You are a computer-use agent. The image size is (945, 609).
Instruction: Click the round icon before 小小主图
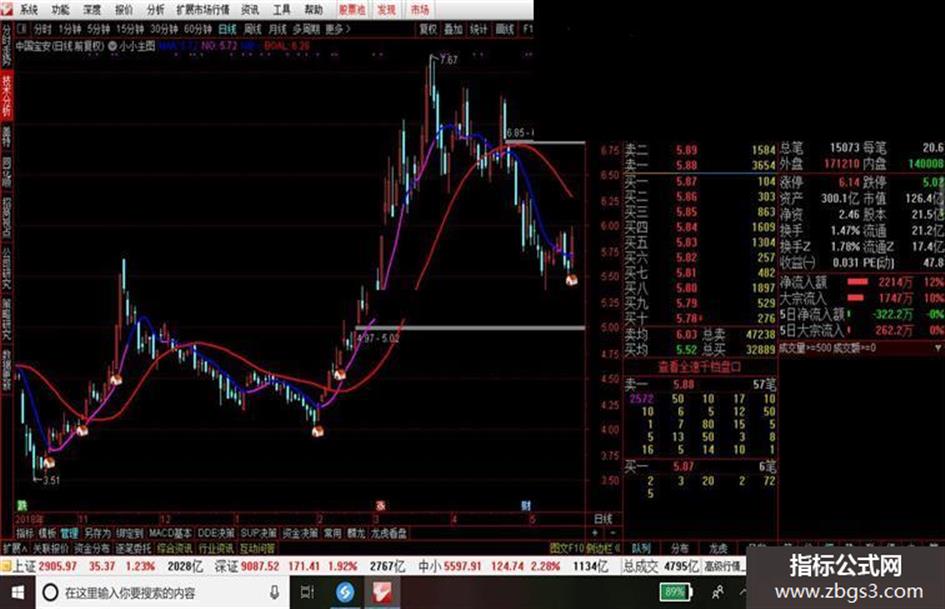point(113,46)
